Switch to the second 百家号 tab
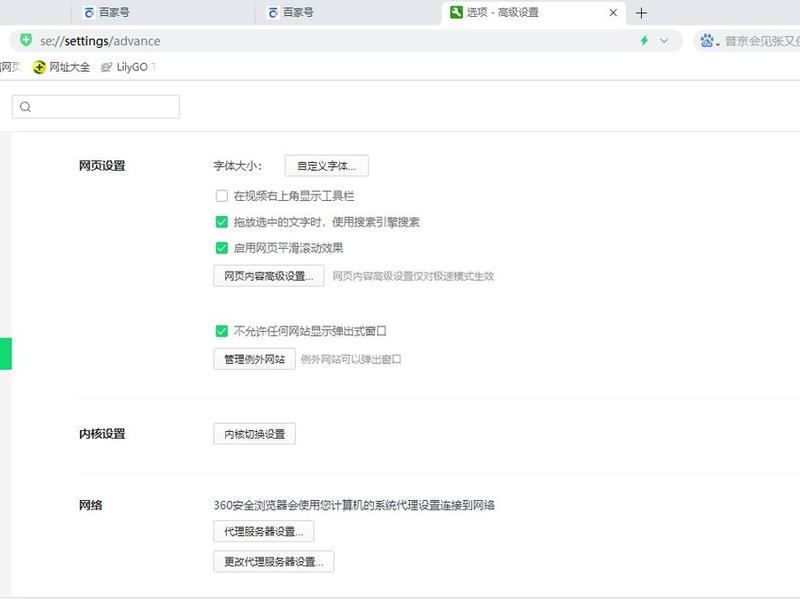The height and width of the screenshot is (600, 800). tap(347, 13)
